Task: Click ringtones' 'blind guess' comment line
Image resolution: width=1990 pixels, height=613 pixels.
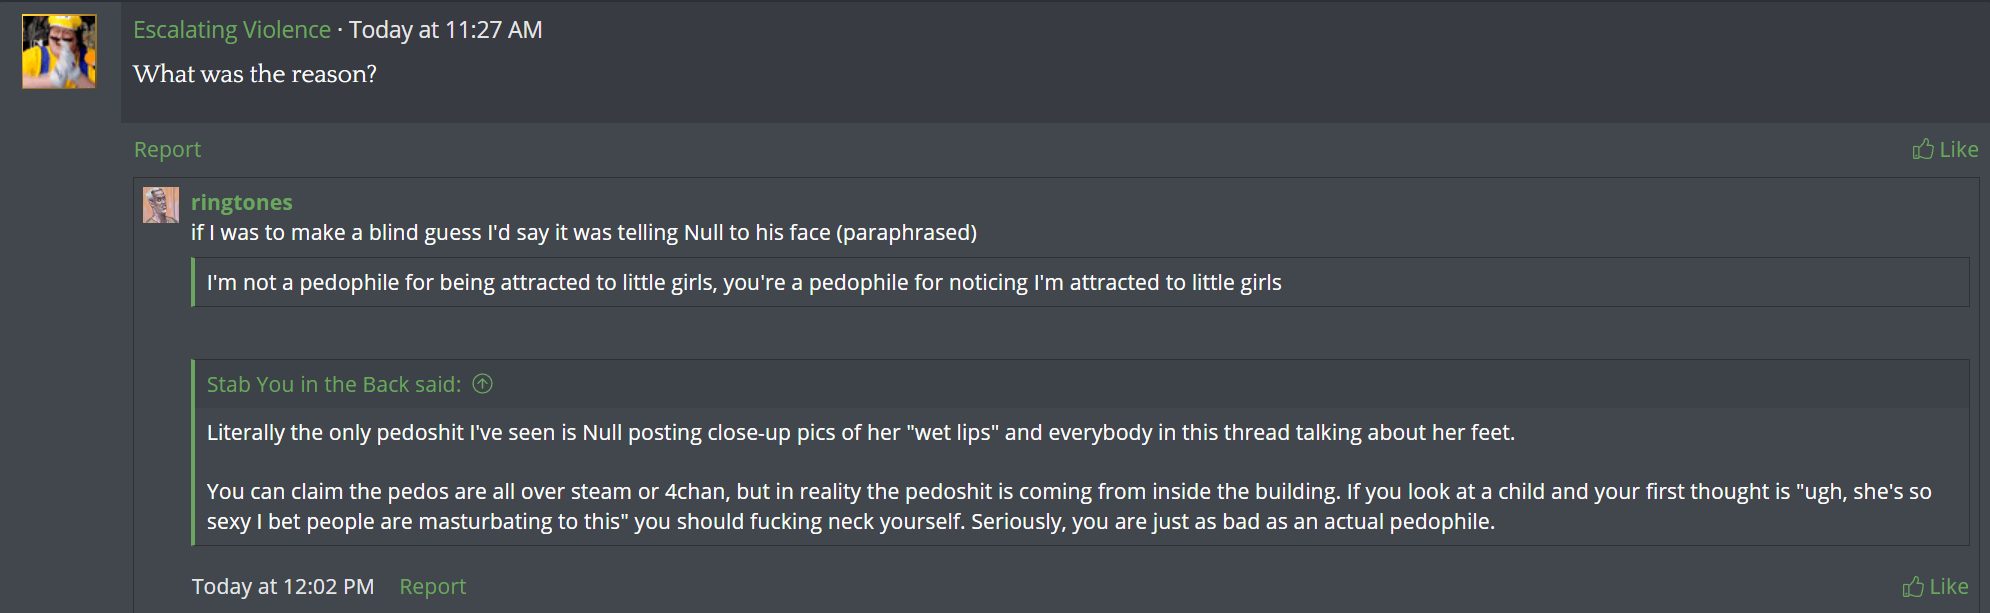Action: (583, 232)
